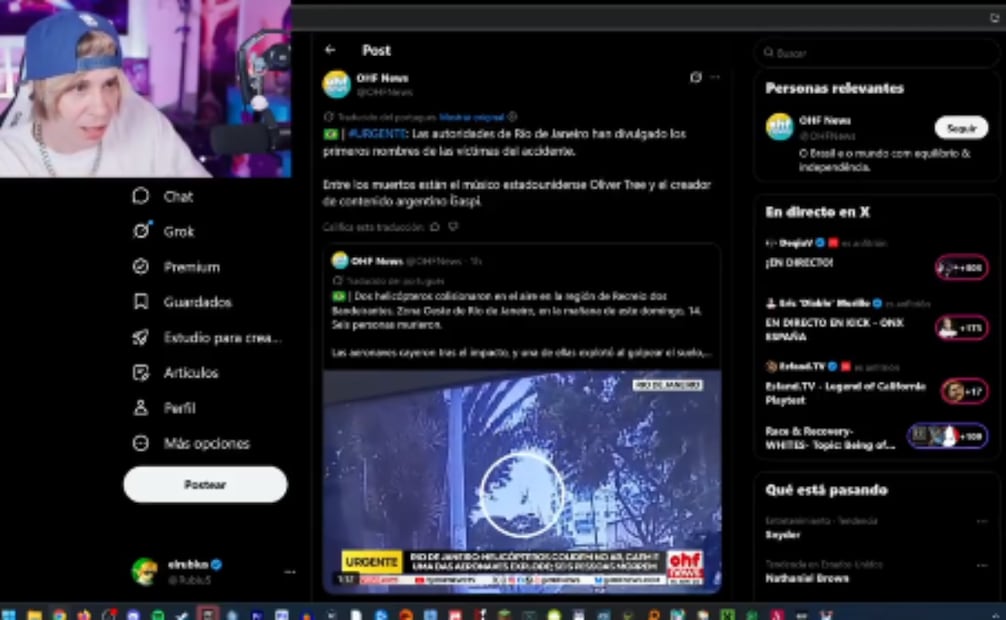Click the #URGENTE hashtag
1006x620 pixels.
tap(377, 133)
